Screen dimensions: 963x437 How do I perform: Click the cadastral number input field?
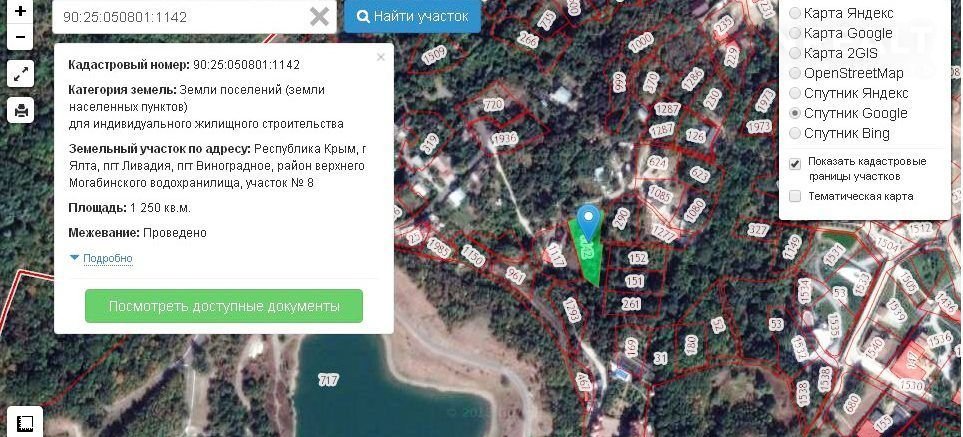point(180,17)
